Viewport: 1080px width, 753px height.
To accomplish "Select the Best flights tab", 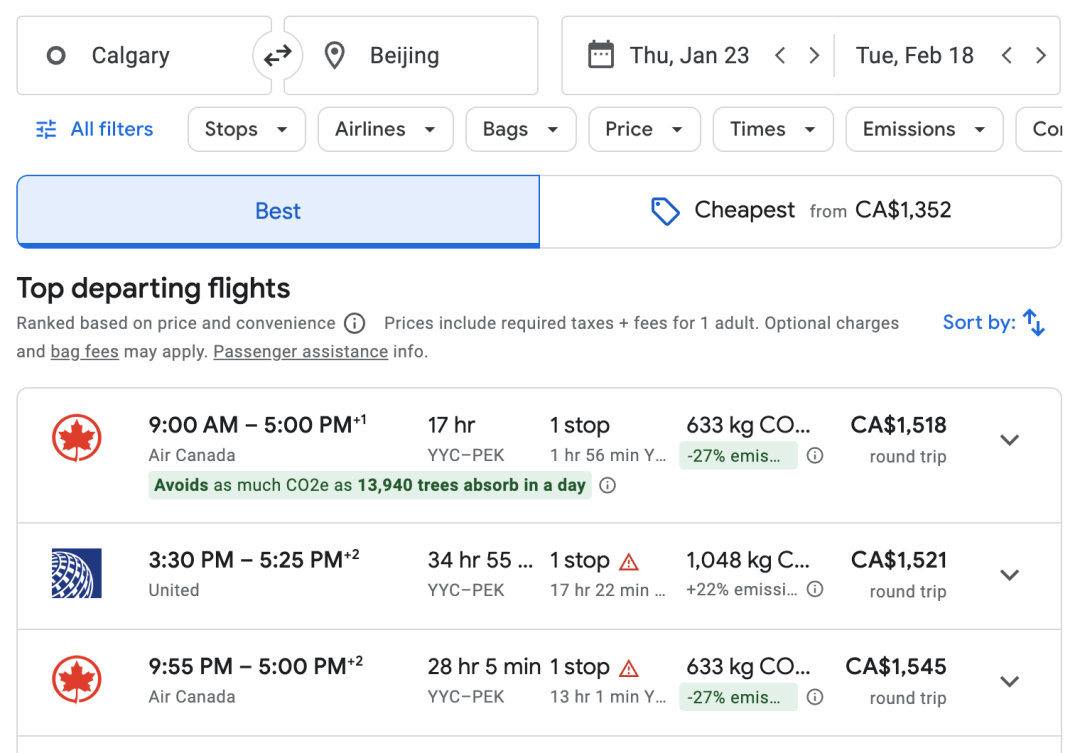I will click(278, 211).
